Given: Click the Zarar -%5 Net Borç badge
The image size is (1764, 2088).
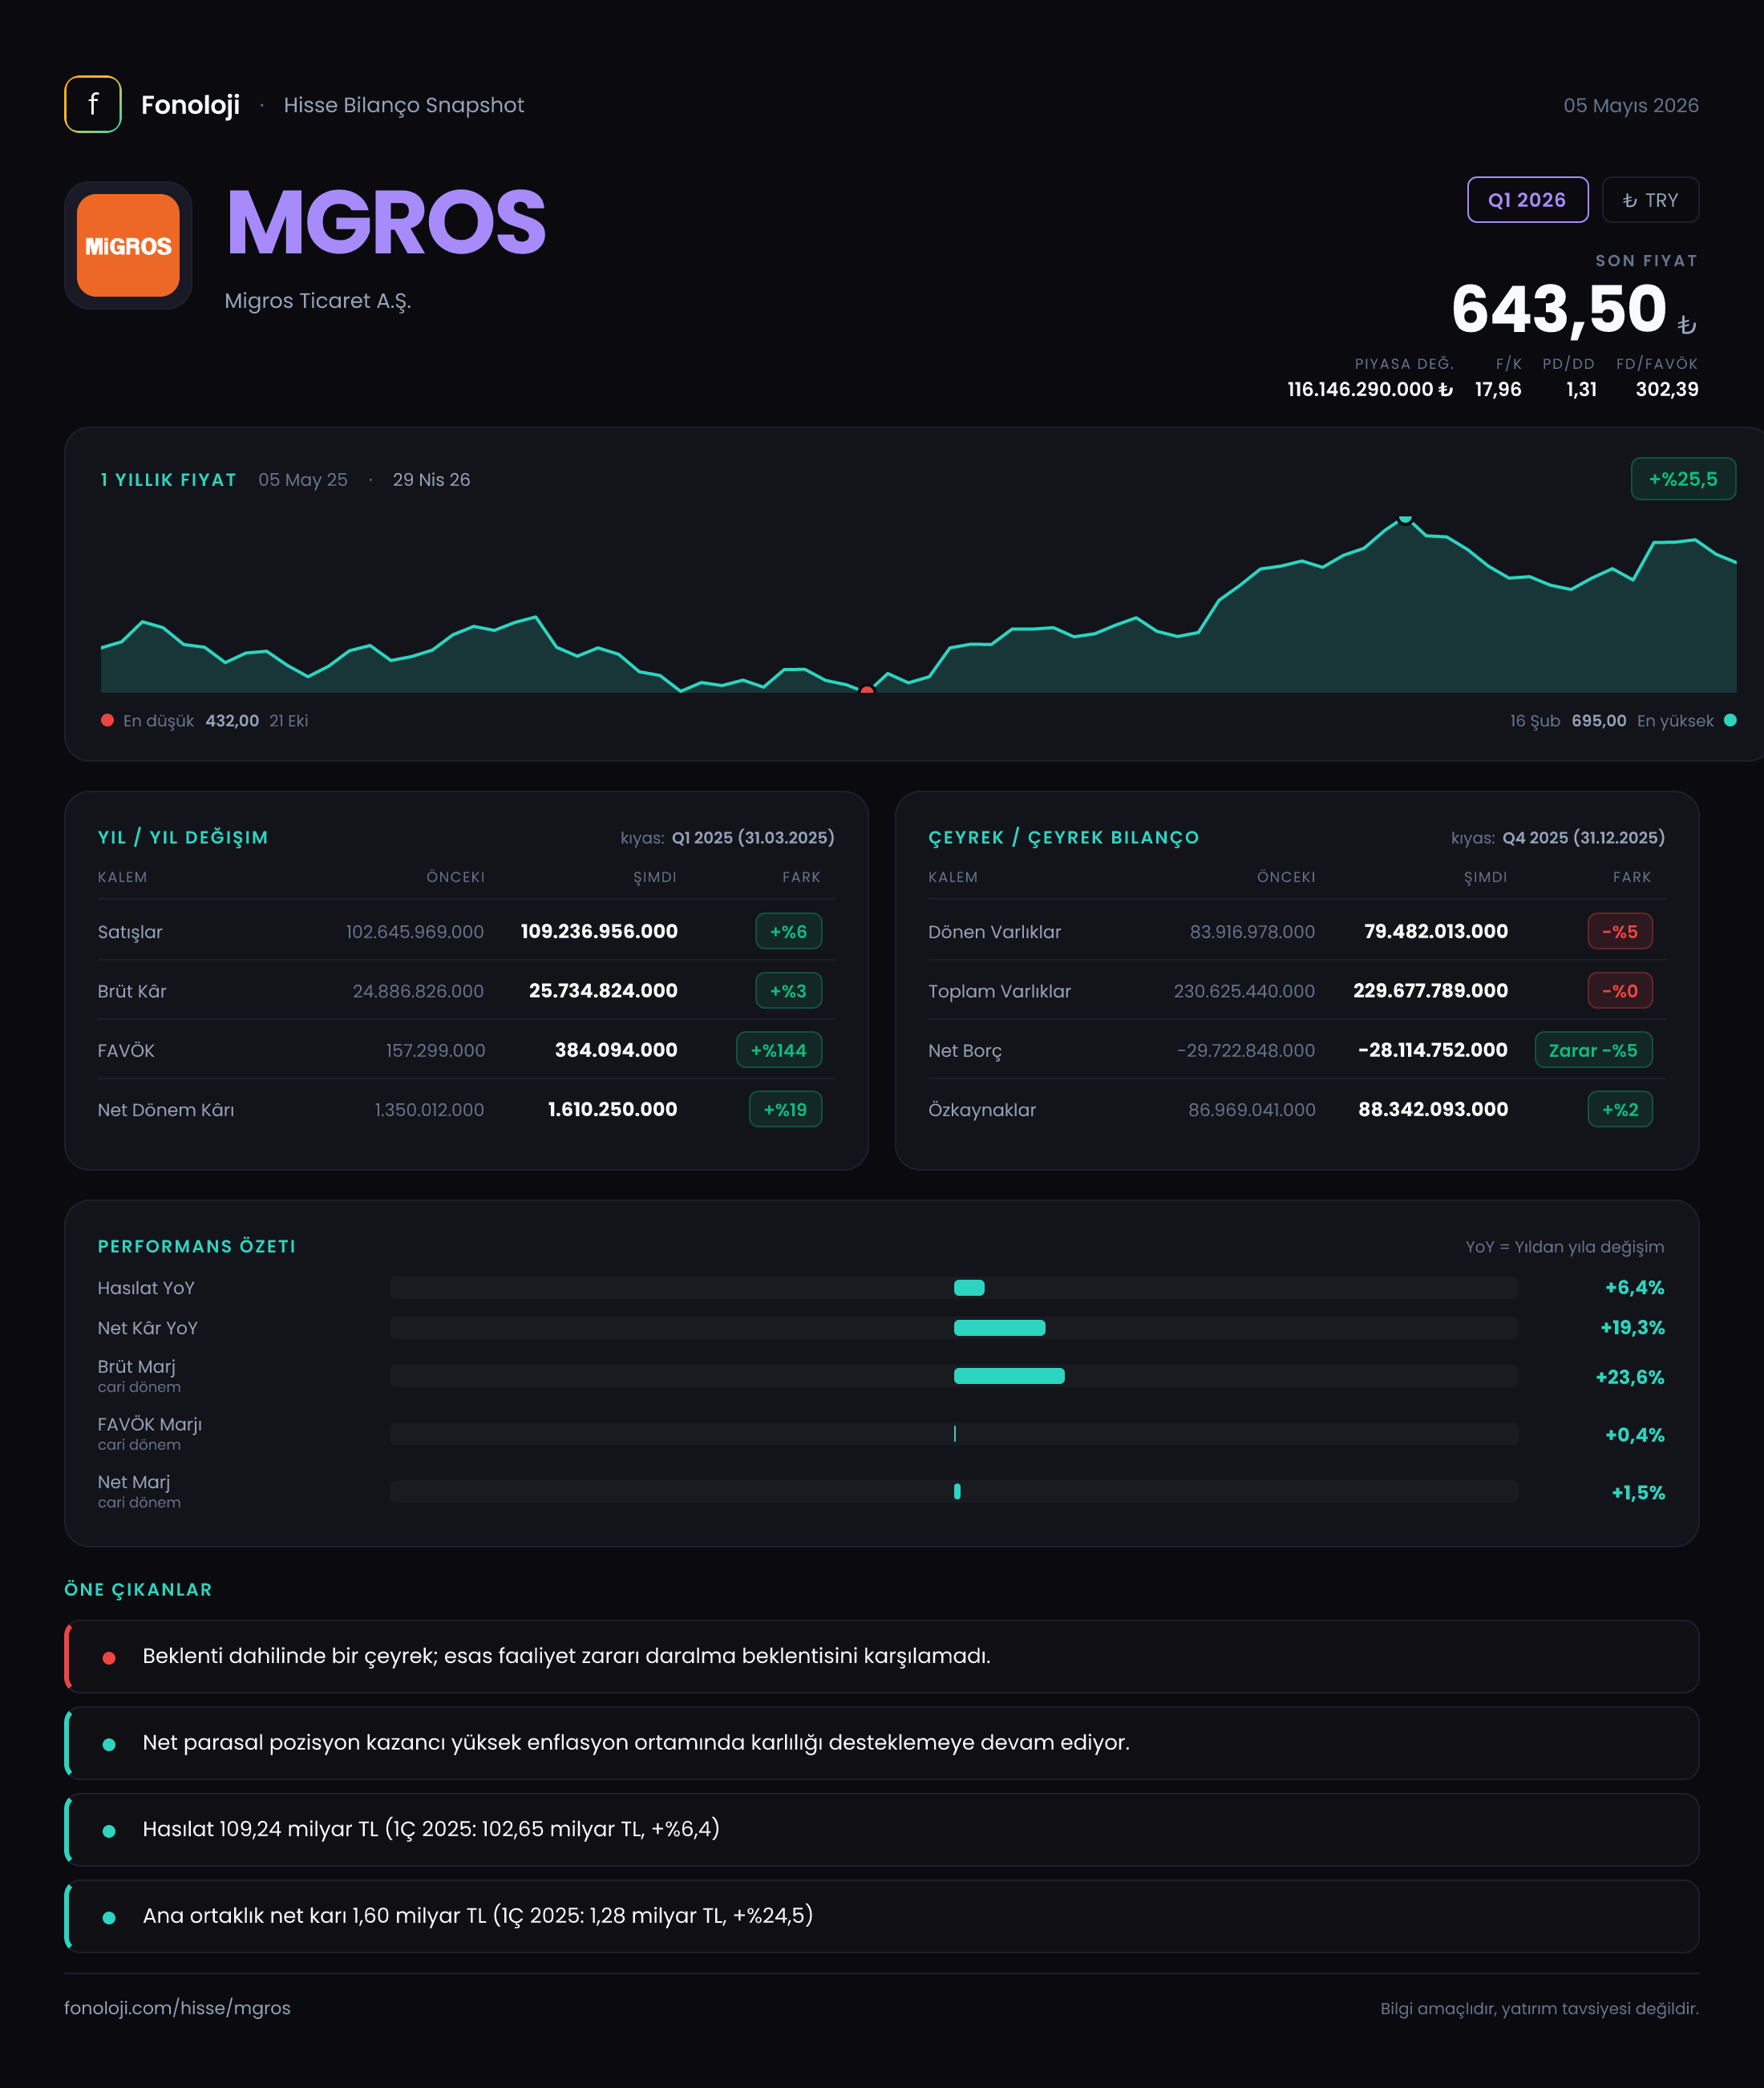Looking at the screenshot, I should (x=1593, y=1050).
